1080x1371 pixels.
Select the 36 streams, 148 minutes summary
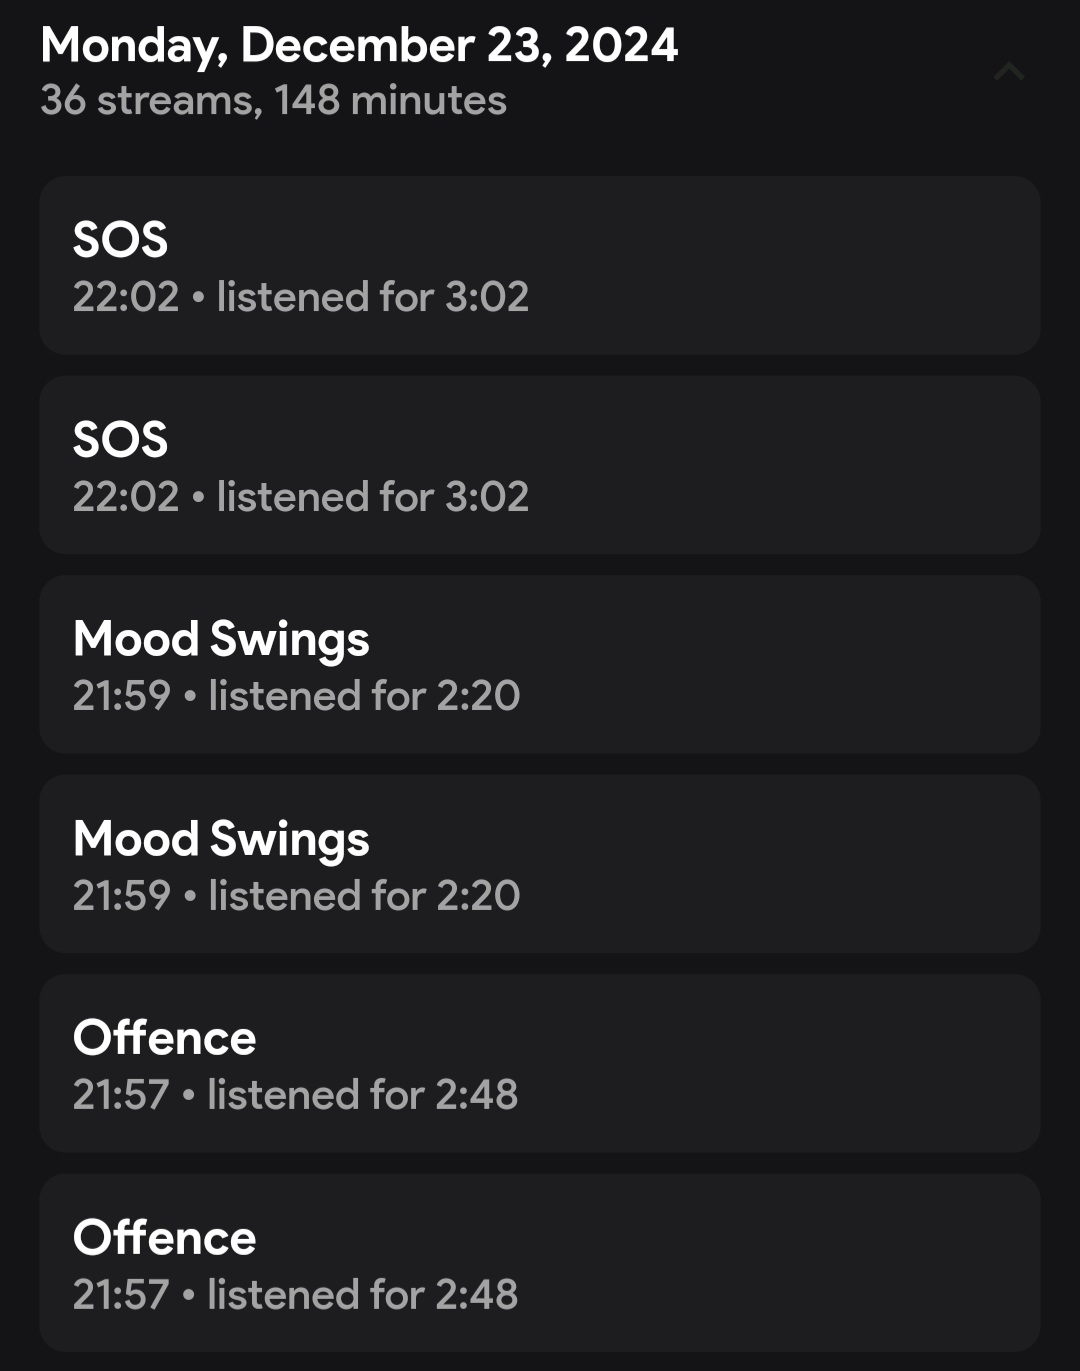tap(273, 101)
